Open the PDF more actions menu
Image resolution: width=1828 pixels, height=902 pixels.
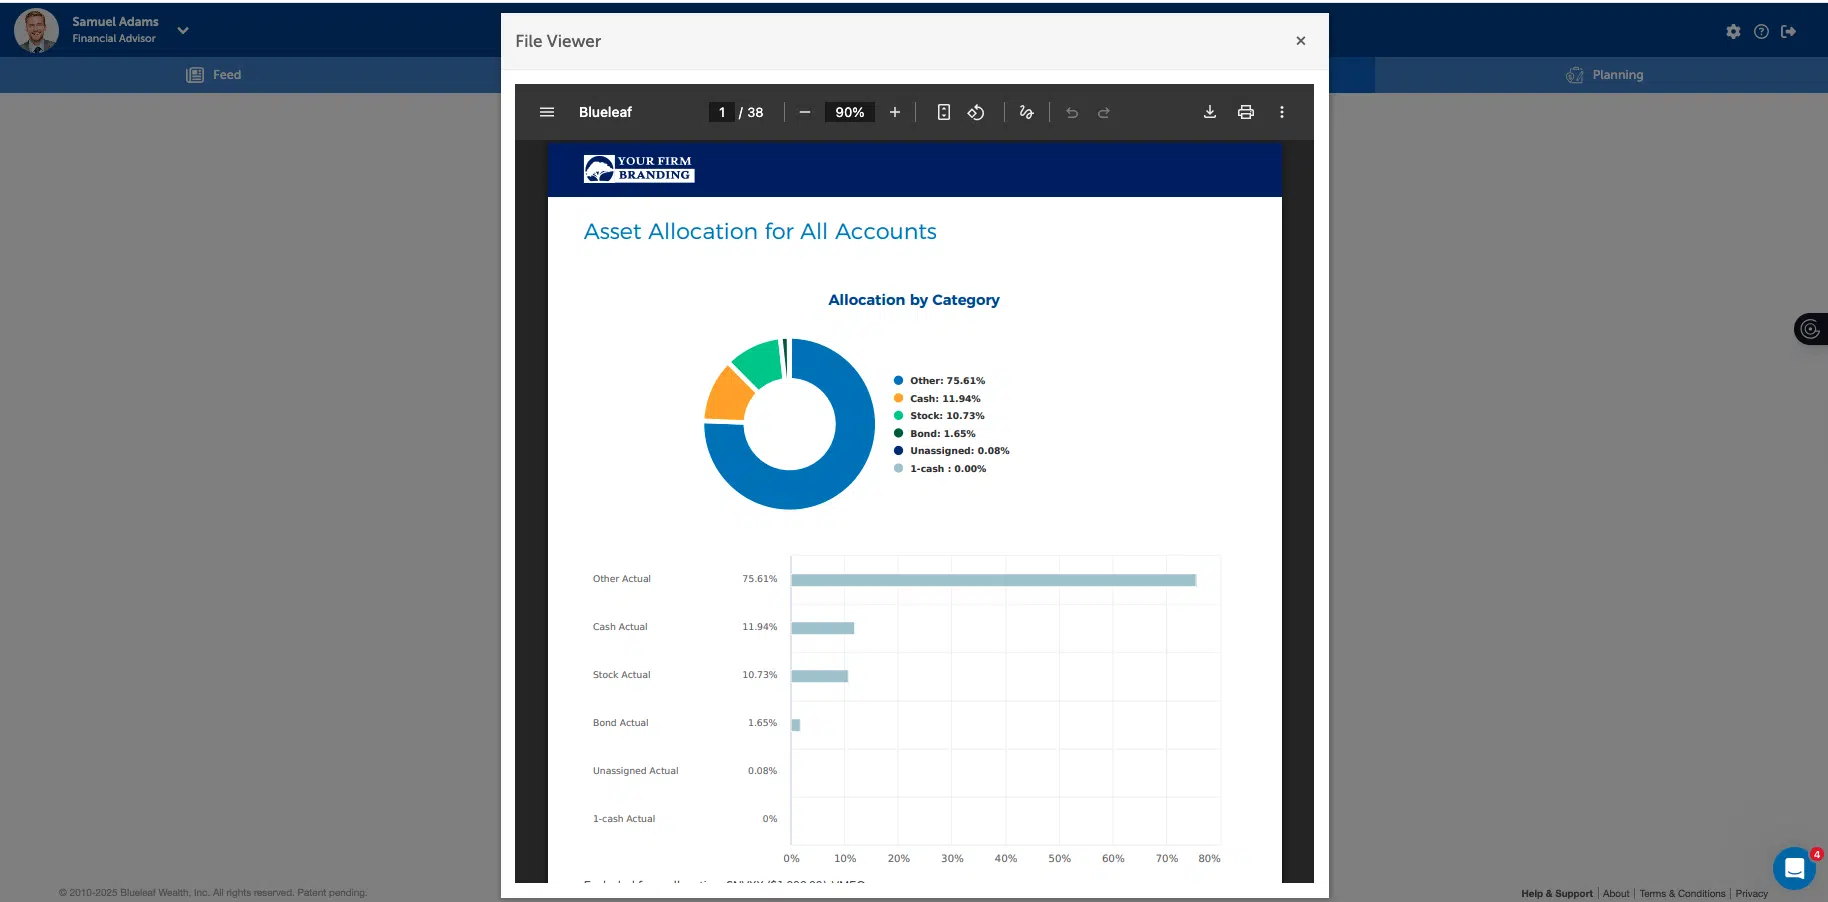[1281, 112]
